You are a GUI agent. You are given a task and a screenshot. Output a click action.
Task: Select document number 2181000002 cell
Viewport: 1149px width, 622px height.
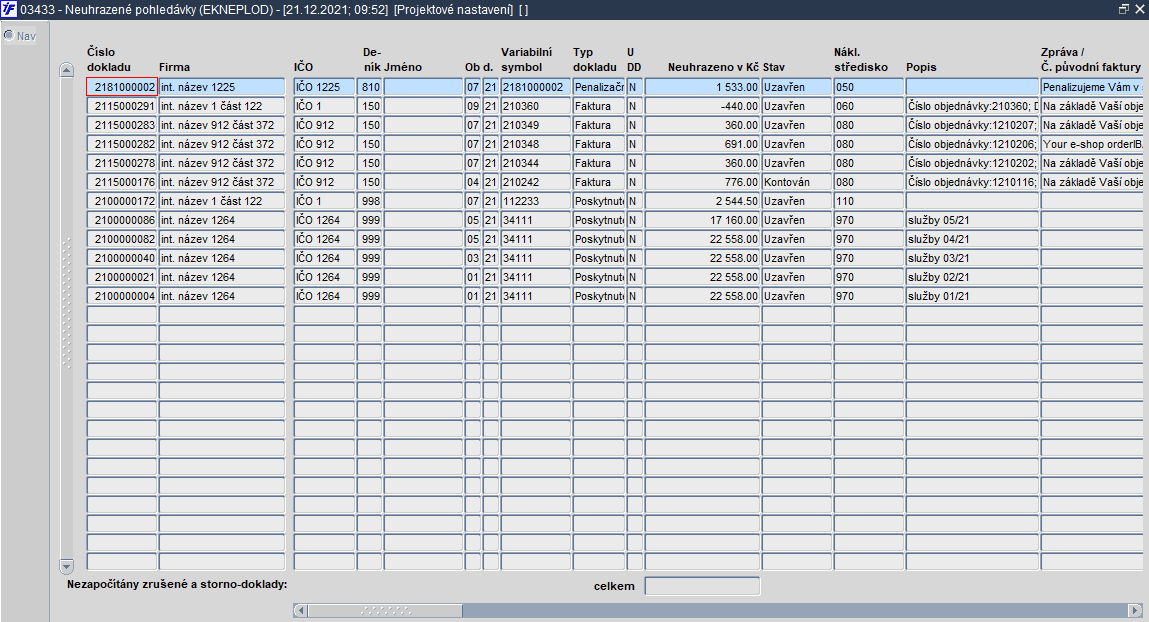[122, 87]
